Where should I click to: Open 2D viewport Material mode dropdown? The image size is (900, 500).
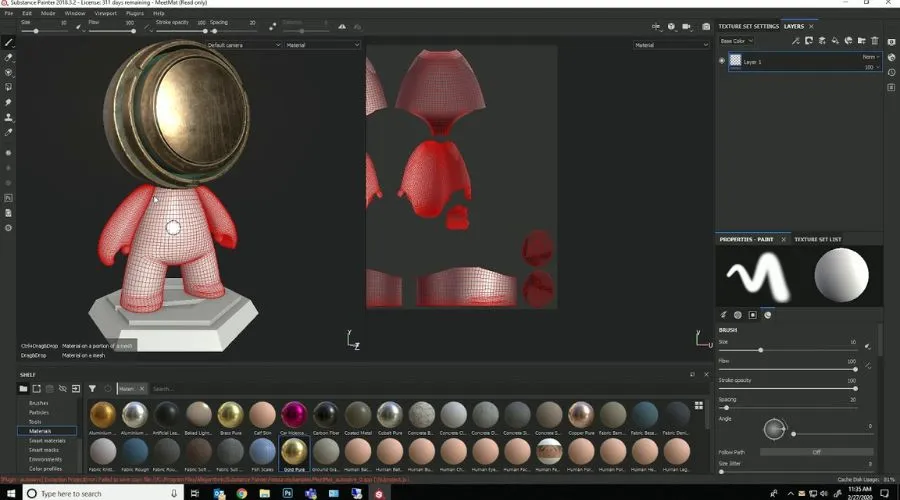(x=671, y=45)
